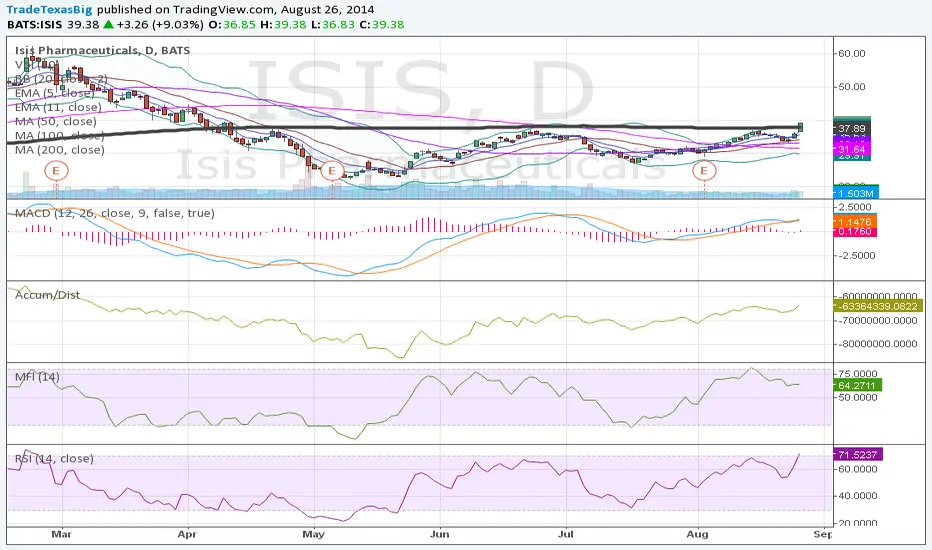Click the MACD (12, 26, close, 9) label
Image resolution: width=932 pixels, height=550 pixels.
click(115, 213)
